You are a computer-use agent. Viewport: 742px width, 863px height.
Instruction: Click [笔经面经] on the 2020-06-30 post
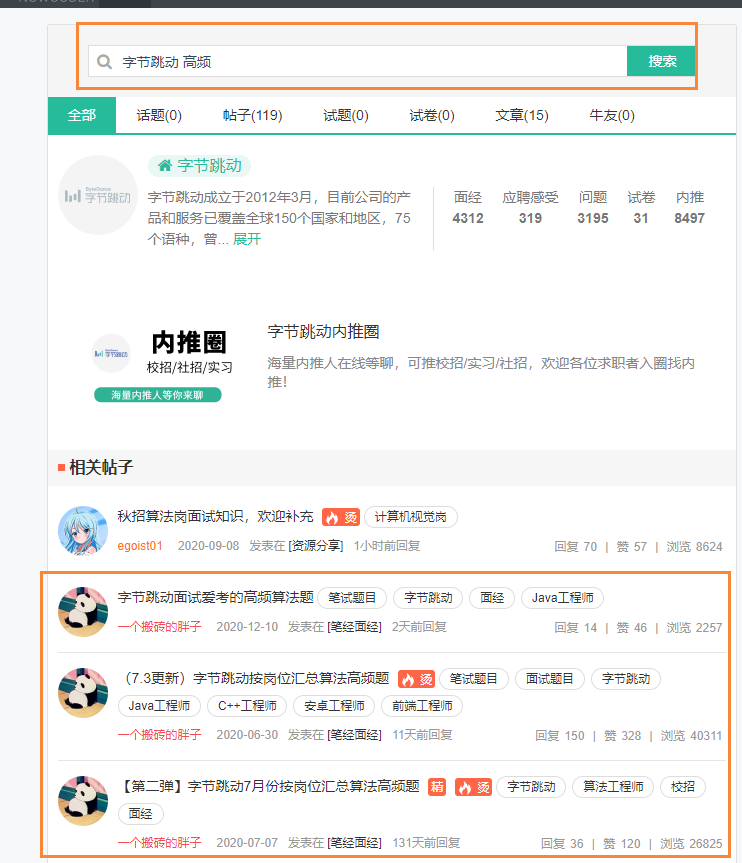point(354,735)
